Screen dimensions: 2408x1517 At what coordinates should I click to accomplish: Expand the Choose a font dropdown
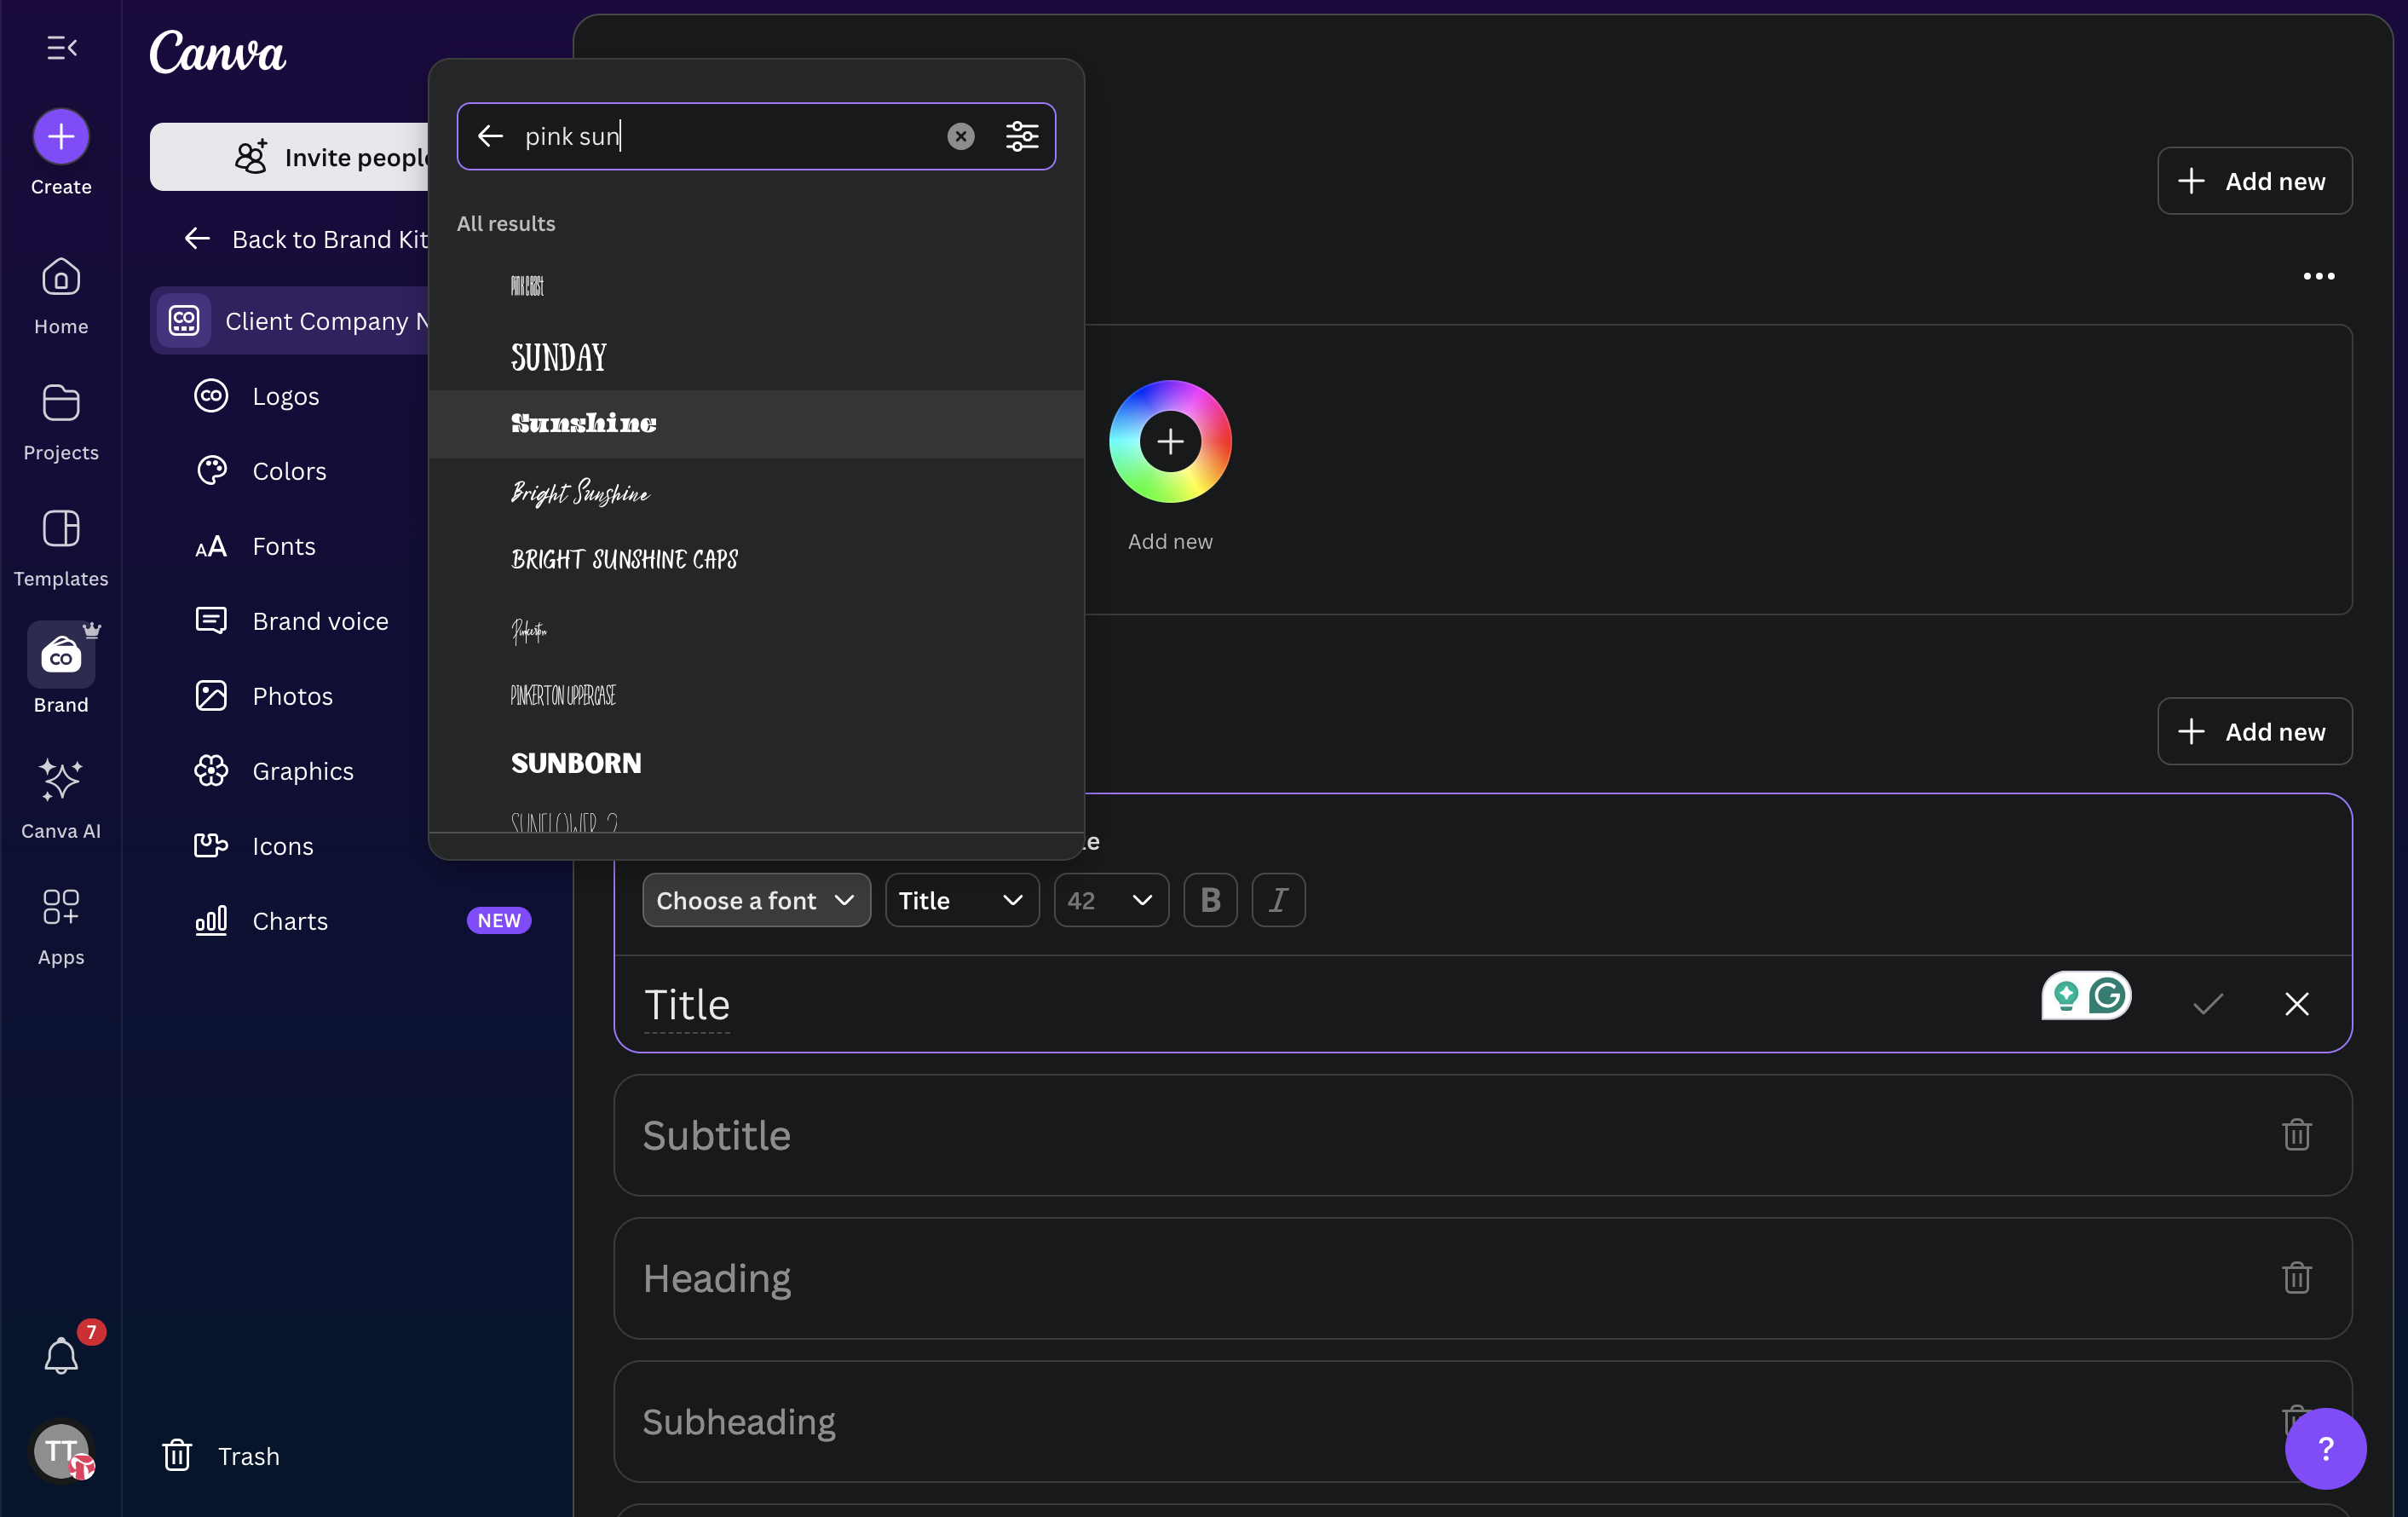[756, 900]
